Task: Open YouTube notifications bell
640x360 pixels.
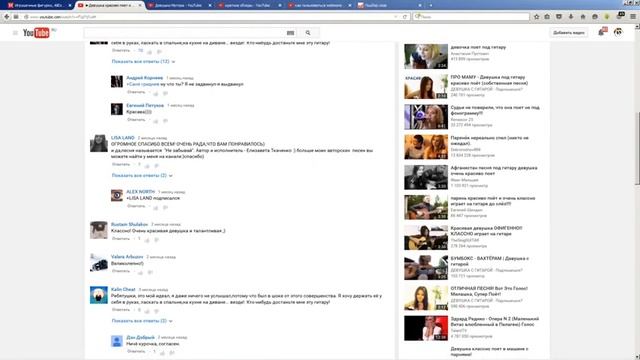Action: point(602,32)
